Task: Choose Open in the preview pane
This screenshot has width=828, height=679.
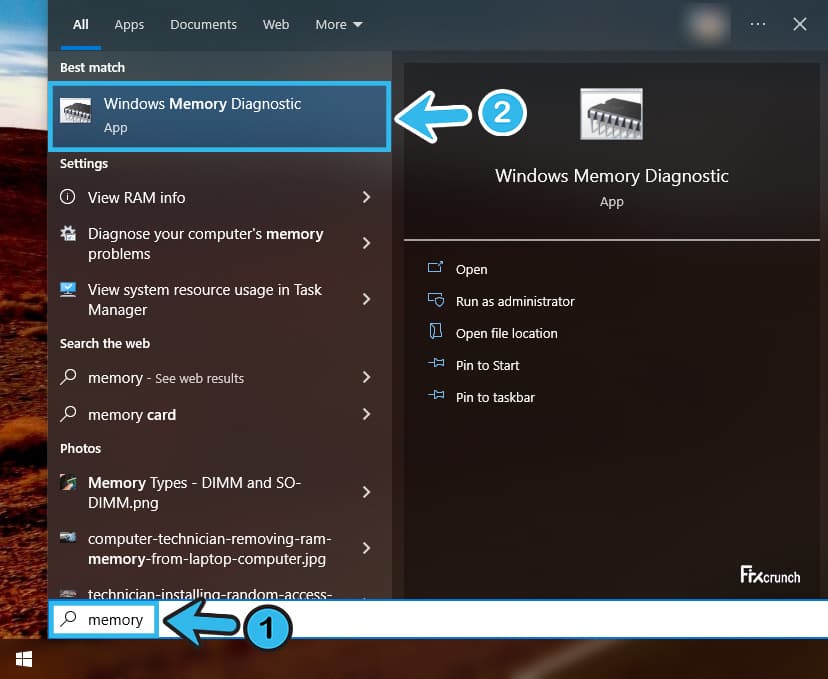Action: (472, 269)
